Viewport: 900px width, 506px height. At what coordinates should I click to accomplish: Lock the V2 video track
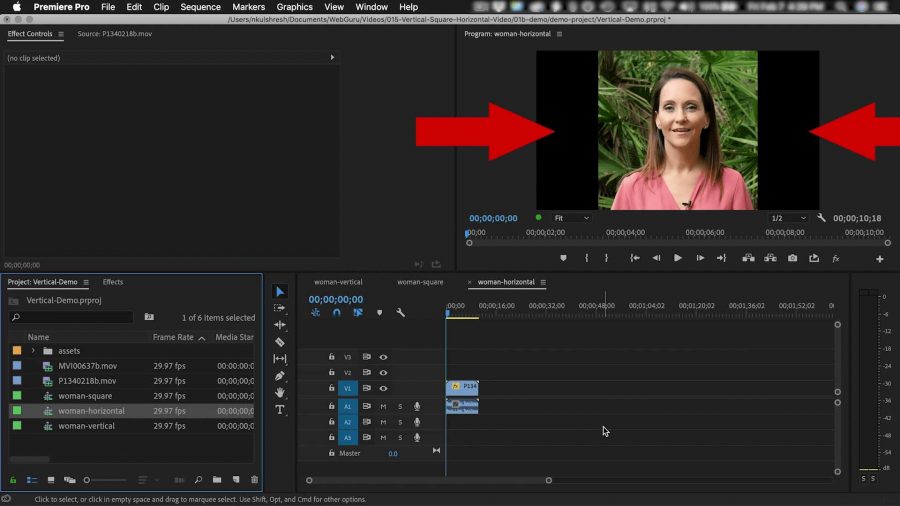(x=331, y=372)
